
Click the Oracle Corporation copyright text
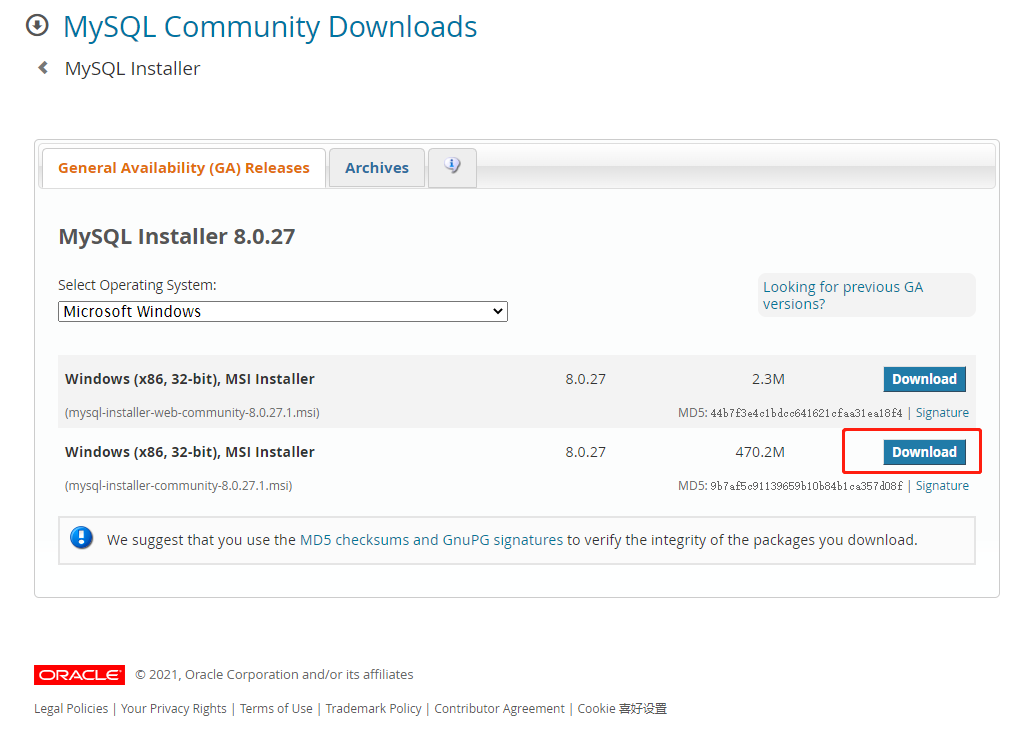pos(274,675)
